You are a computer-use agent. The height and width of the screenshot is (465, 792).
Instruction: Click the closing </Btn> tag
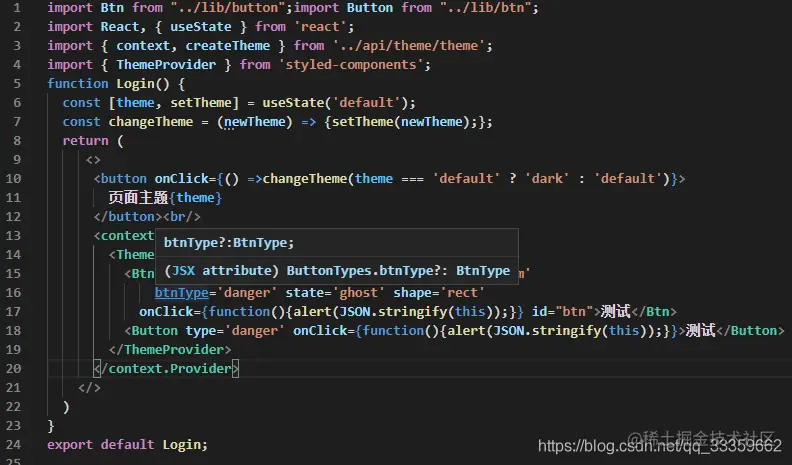pos(654,312)
